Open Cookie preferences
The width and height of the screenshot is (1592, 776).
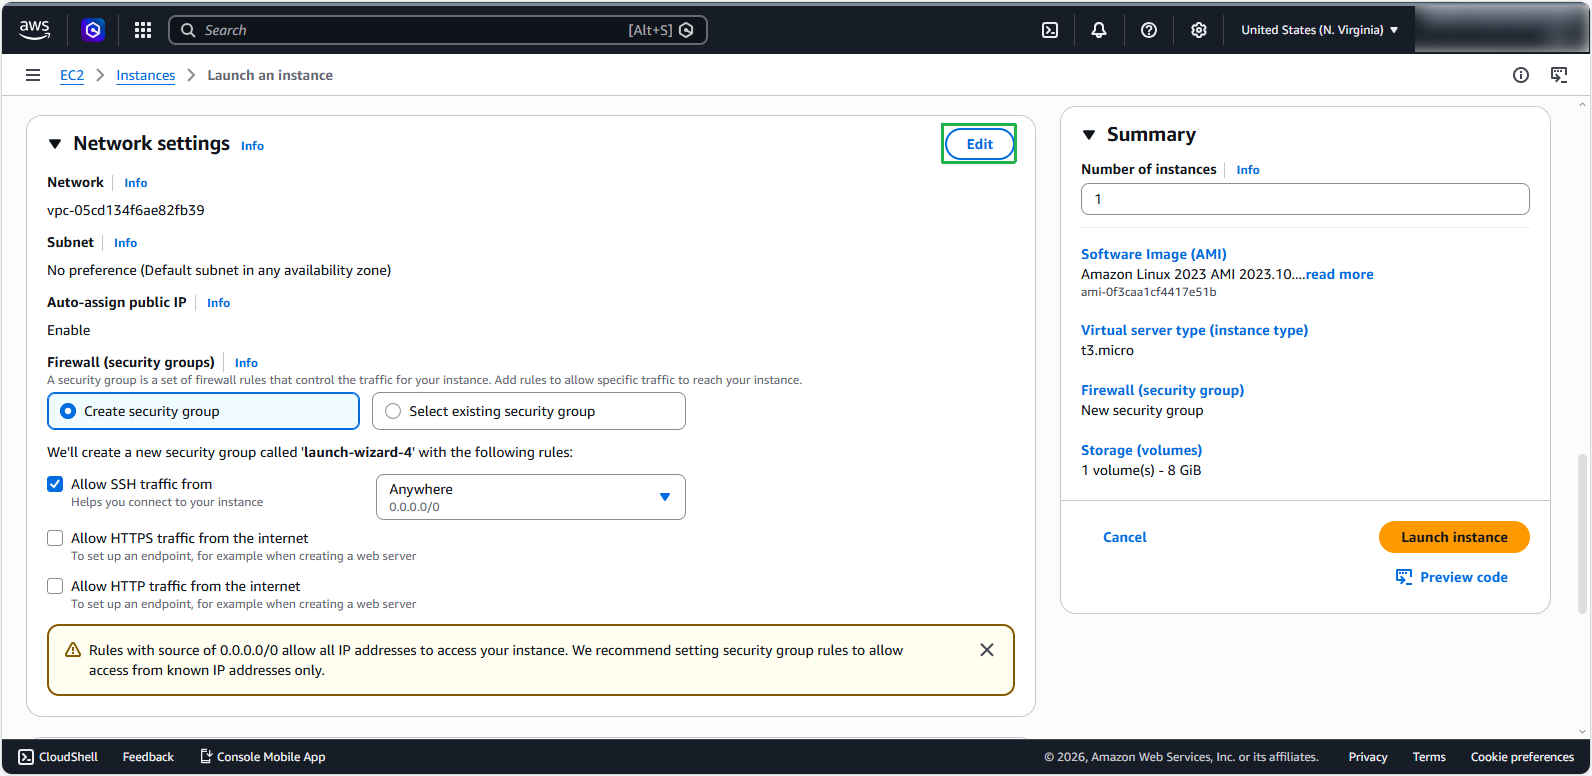click(1522, 757)
